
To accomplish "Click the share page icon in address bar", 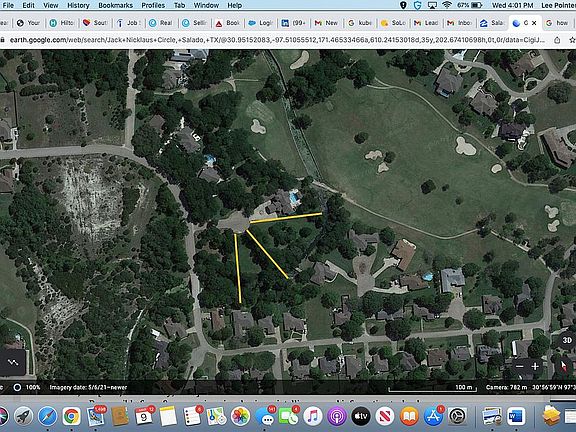I will [x=557, y=40].
